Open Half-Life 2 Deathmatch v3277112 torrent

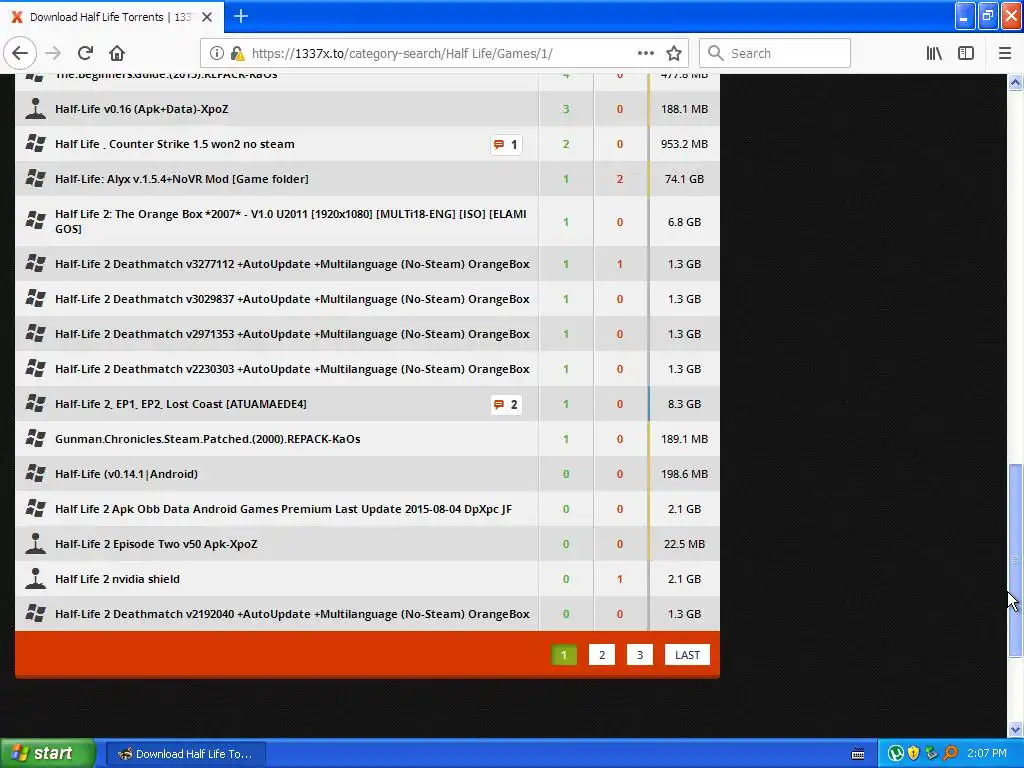click(292, 264)
